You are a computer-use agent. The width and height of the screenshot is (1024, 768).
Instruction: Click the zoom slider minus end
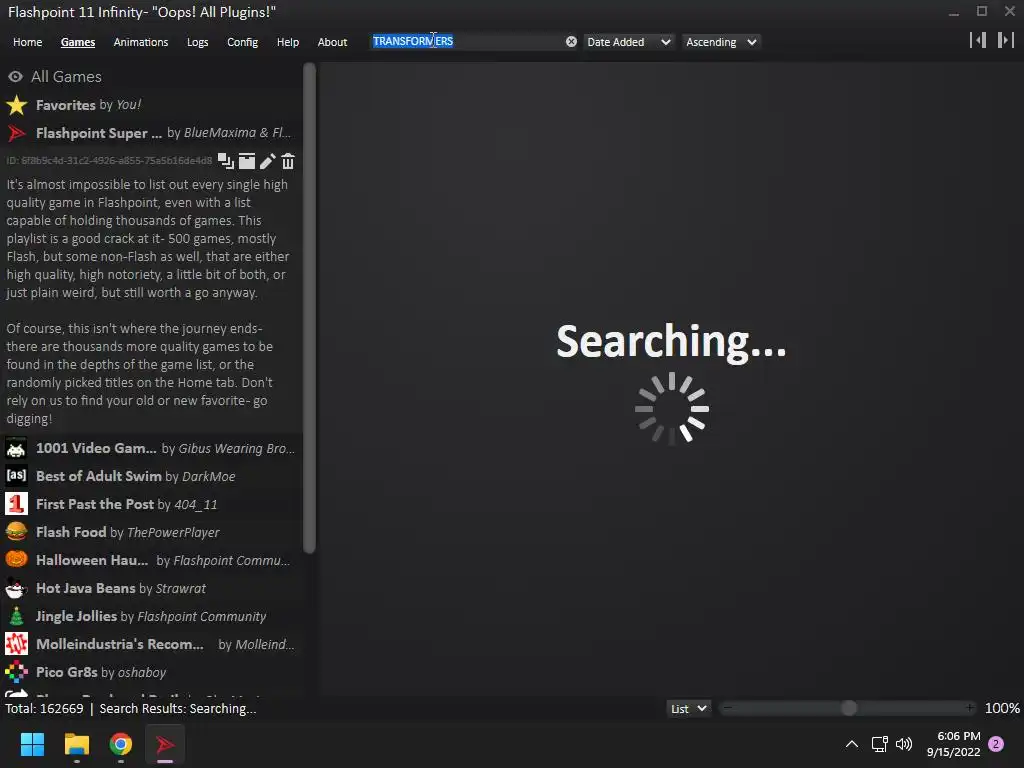[728, 708]
